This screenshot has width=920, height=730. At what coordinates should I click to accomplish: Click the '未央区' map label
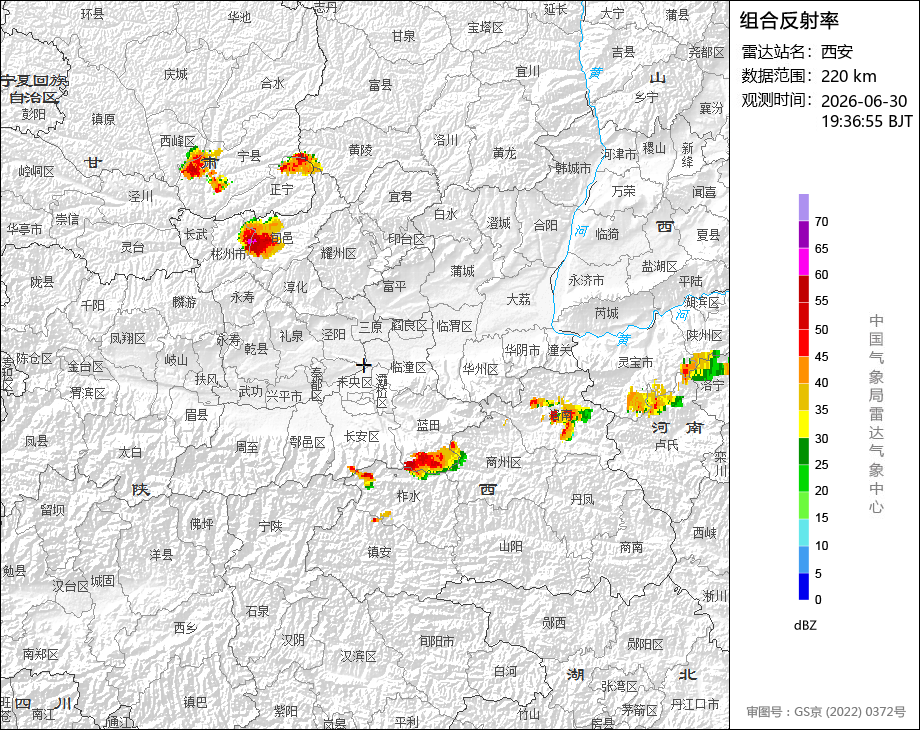pyautogui.click(x=354, y=382)
